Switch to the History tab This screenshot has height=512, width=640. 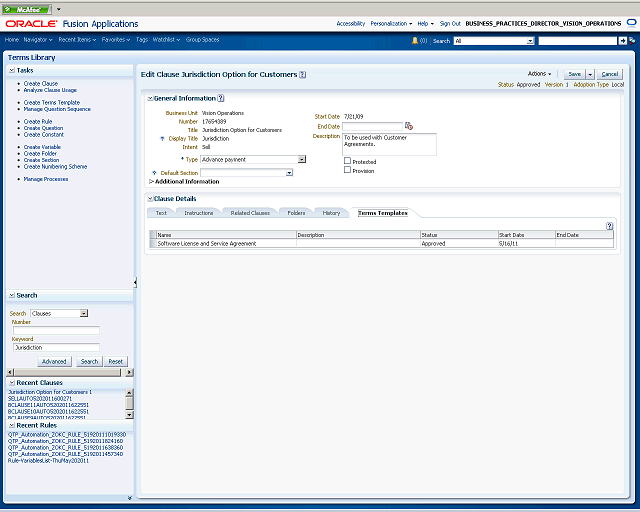tap(331, 213)
